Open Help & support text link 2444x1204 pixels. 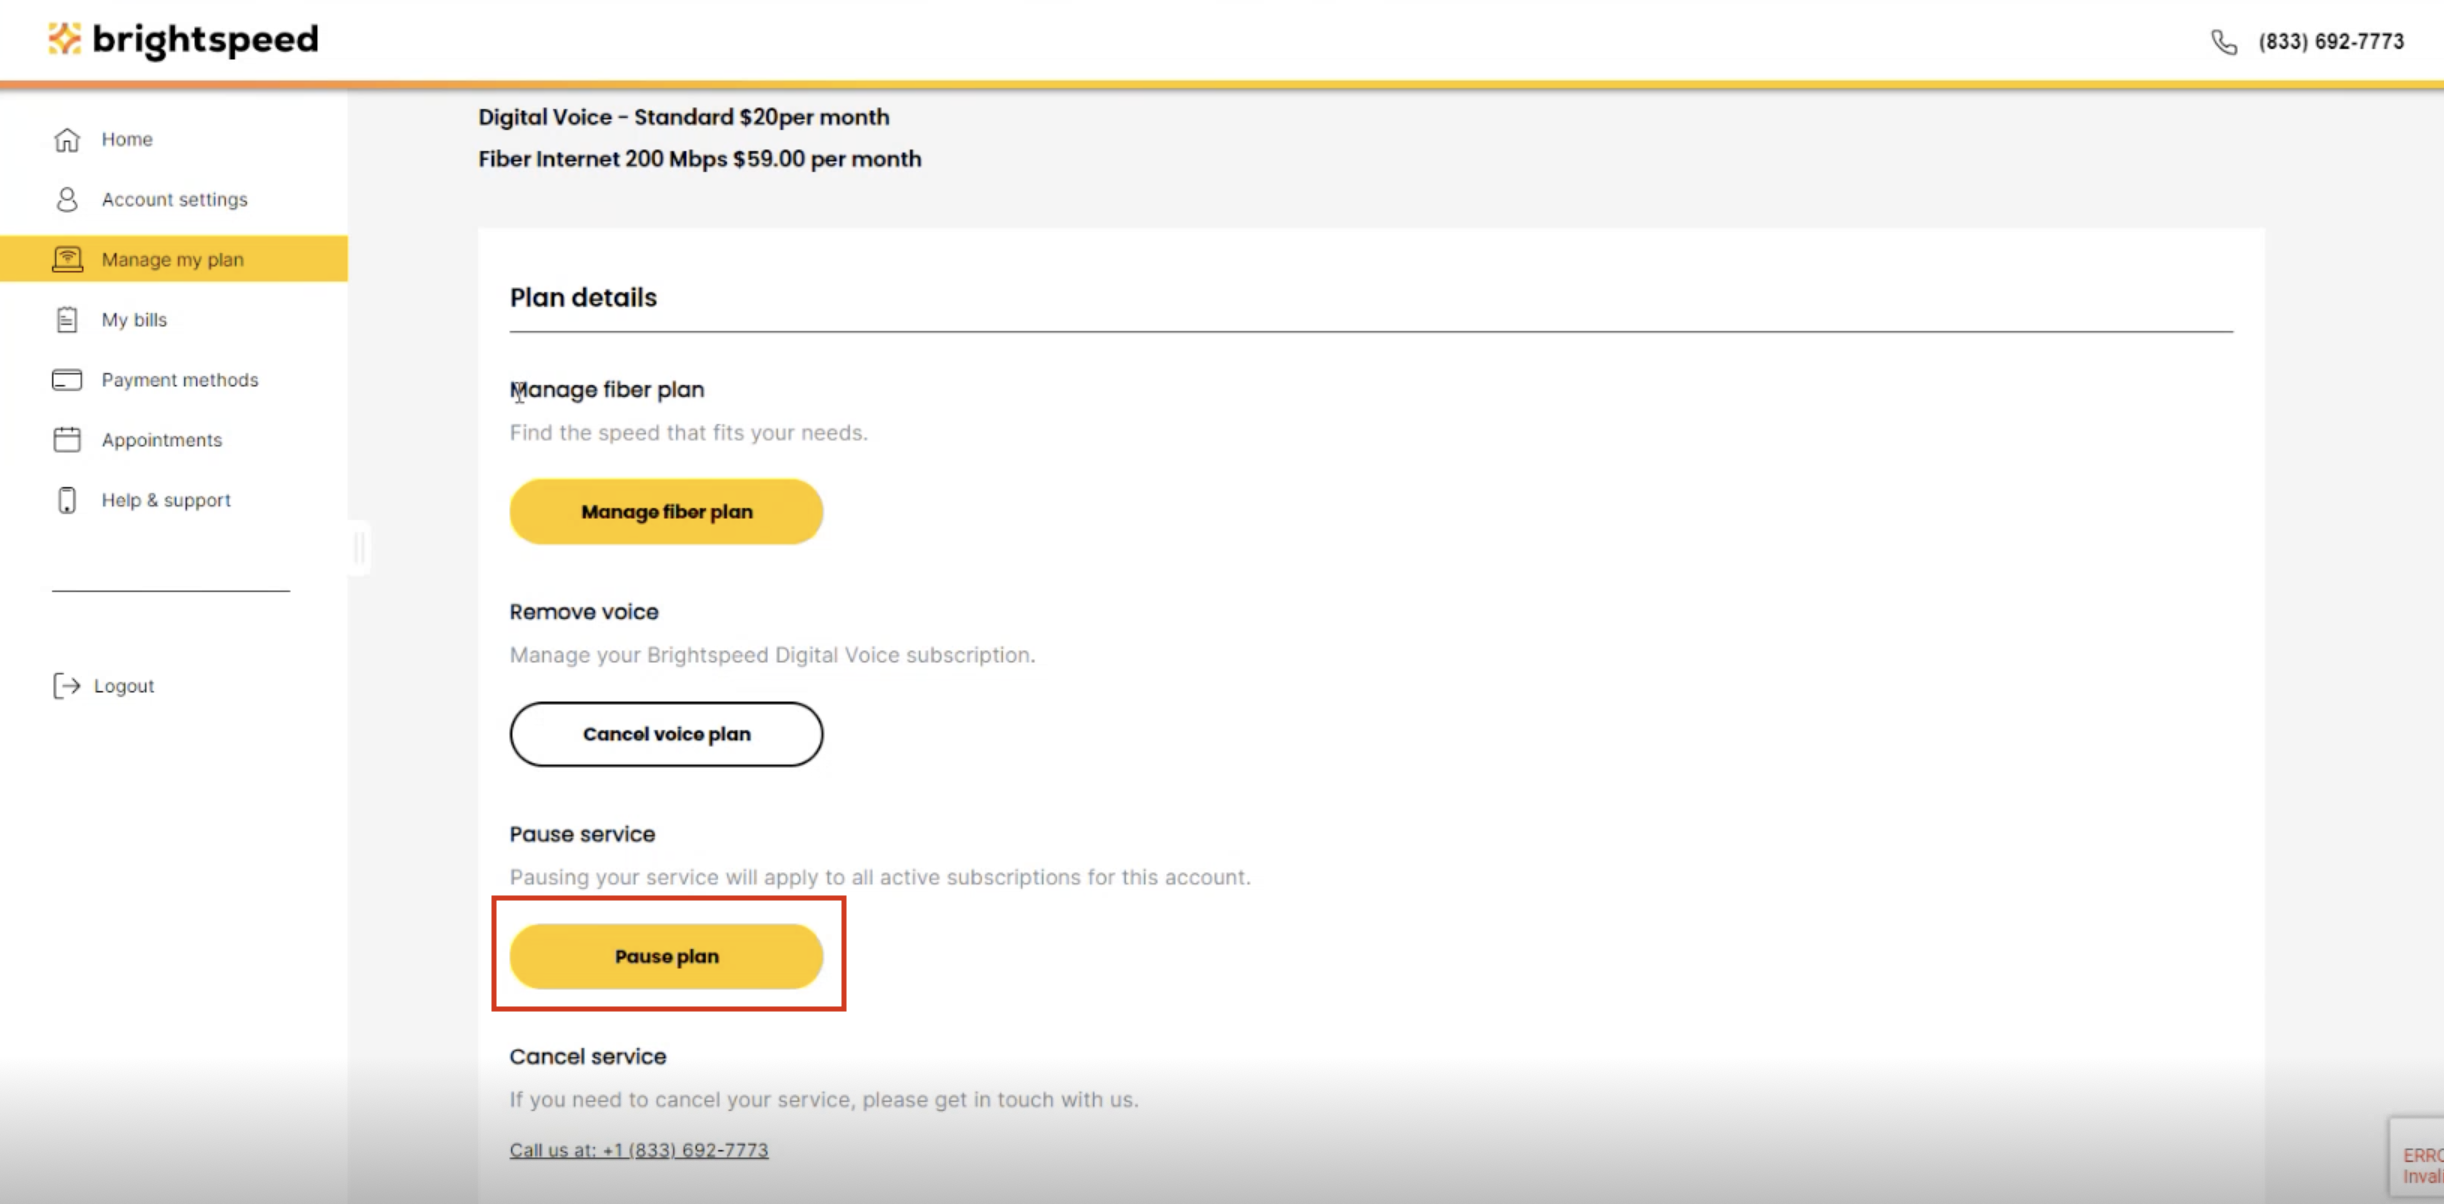(x=166, y=500)
